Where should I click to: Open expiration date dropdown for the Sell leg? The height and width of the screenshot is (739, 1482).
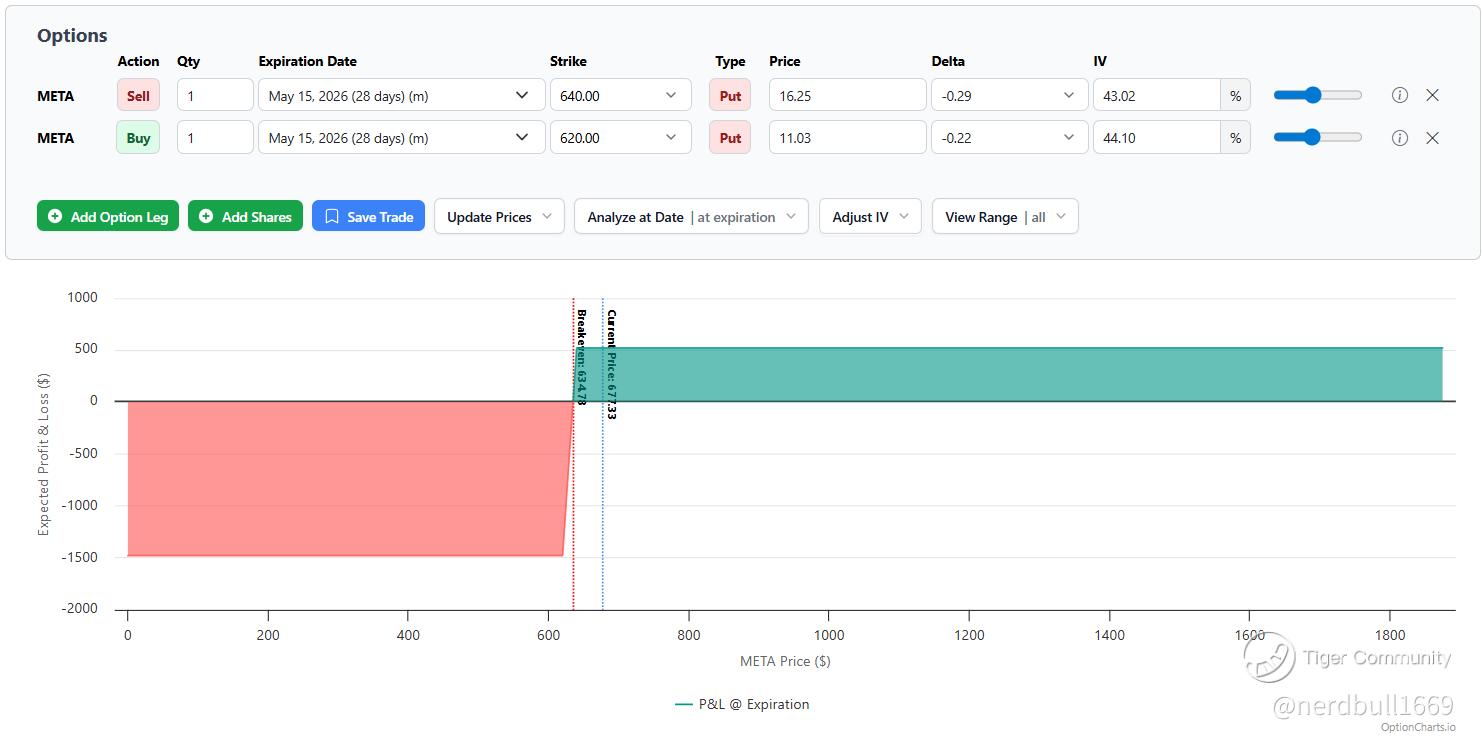[402, 96]
